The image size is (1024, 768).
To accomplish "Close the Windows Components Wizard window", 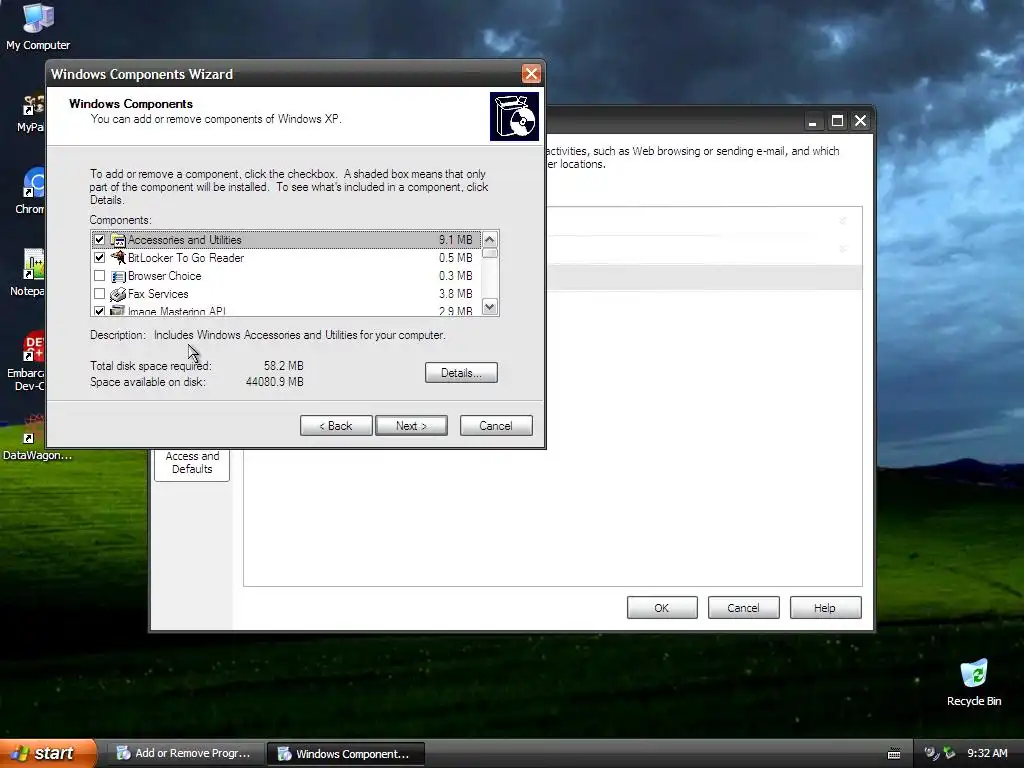I will (x=531, y=74).
